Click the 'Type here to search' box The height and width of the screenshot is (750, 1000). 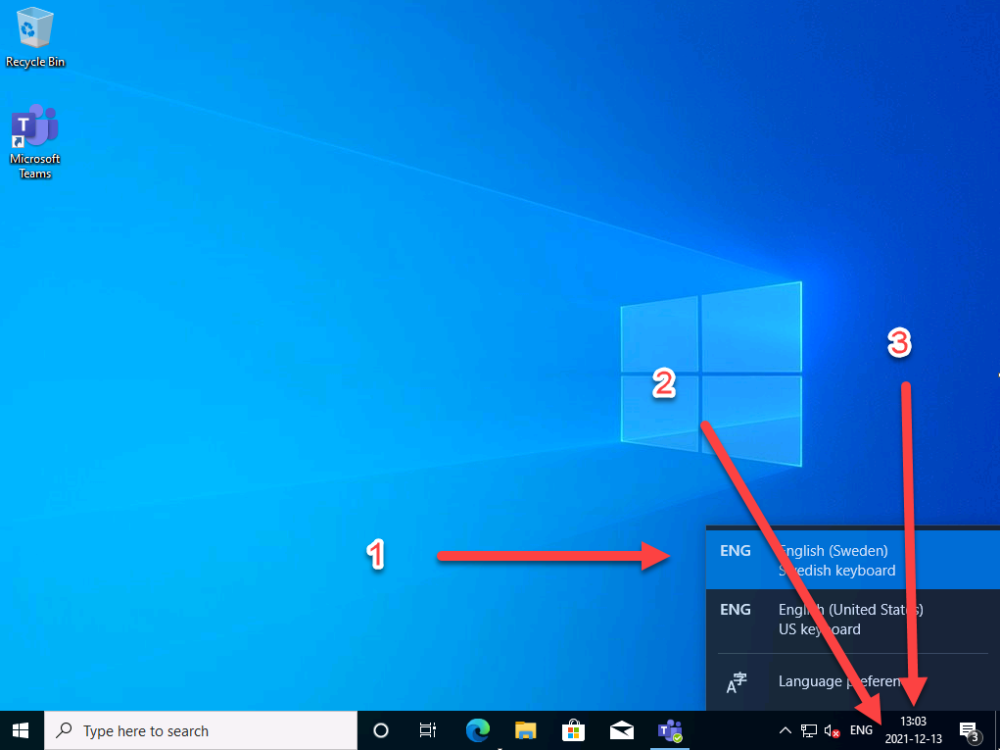(200, 730)
